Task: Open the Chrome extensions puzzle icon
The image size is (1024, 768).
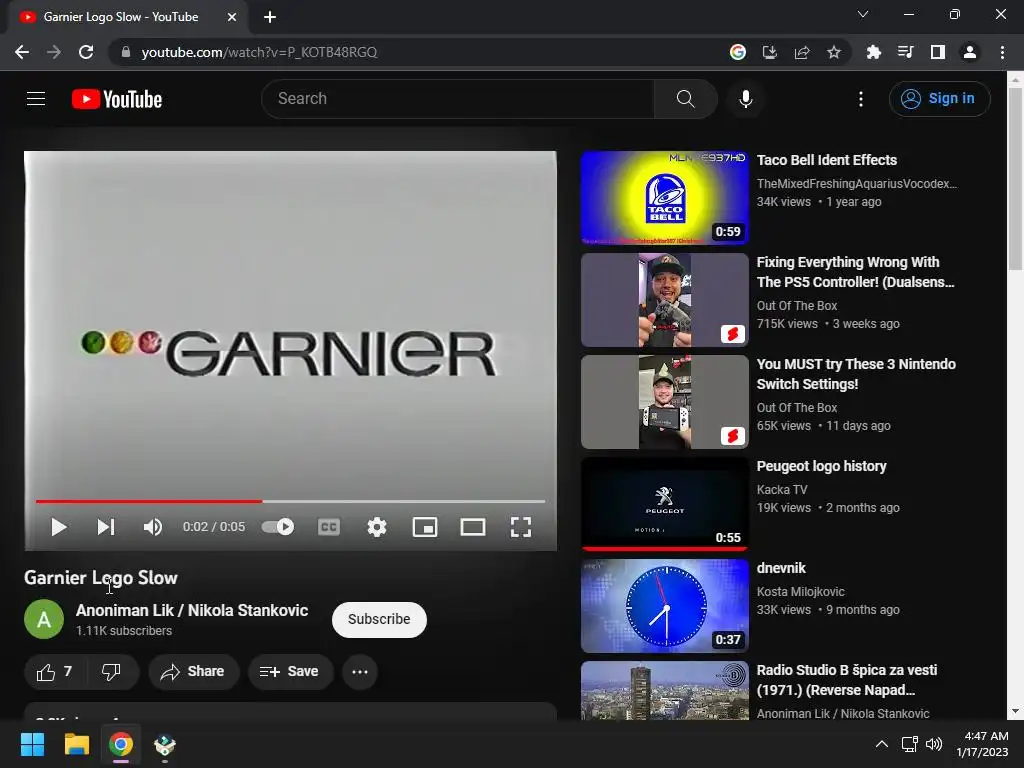Action: pyautogui.click(x=873, y=52)
